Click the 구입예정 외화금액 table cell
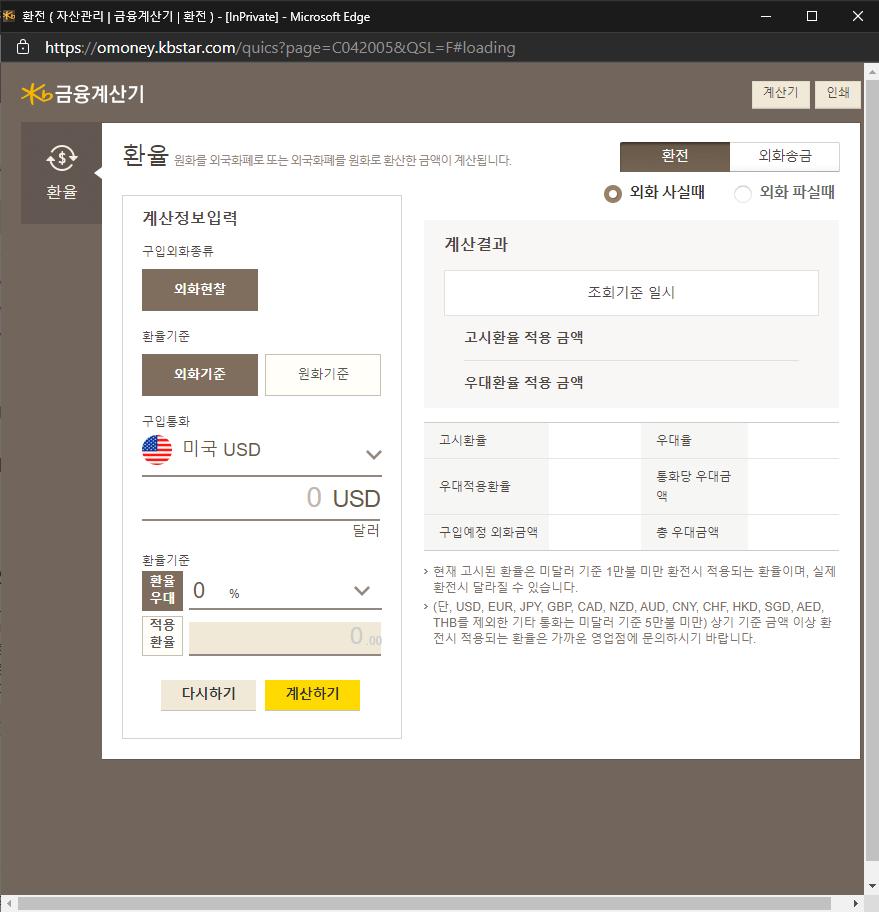 pyautogui.click(x=486, y=532)
